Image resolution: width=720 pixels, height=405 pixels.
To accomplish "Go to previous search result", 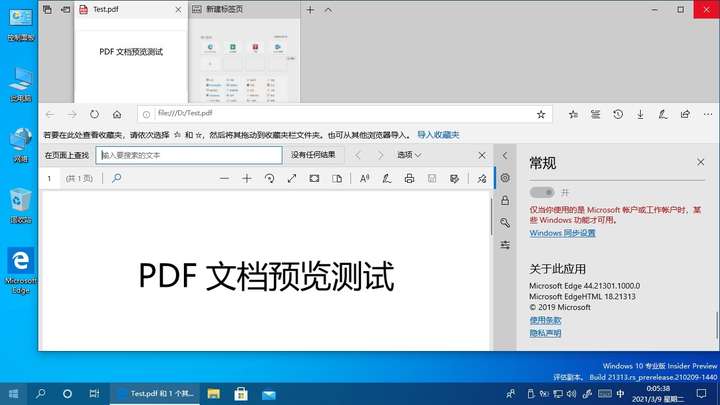I will coord(358,155).
